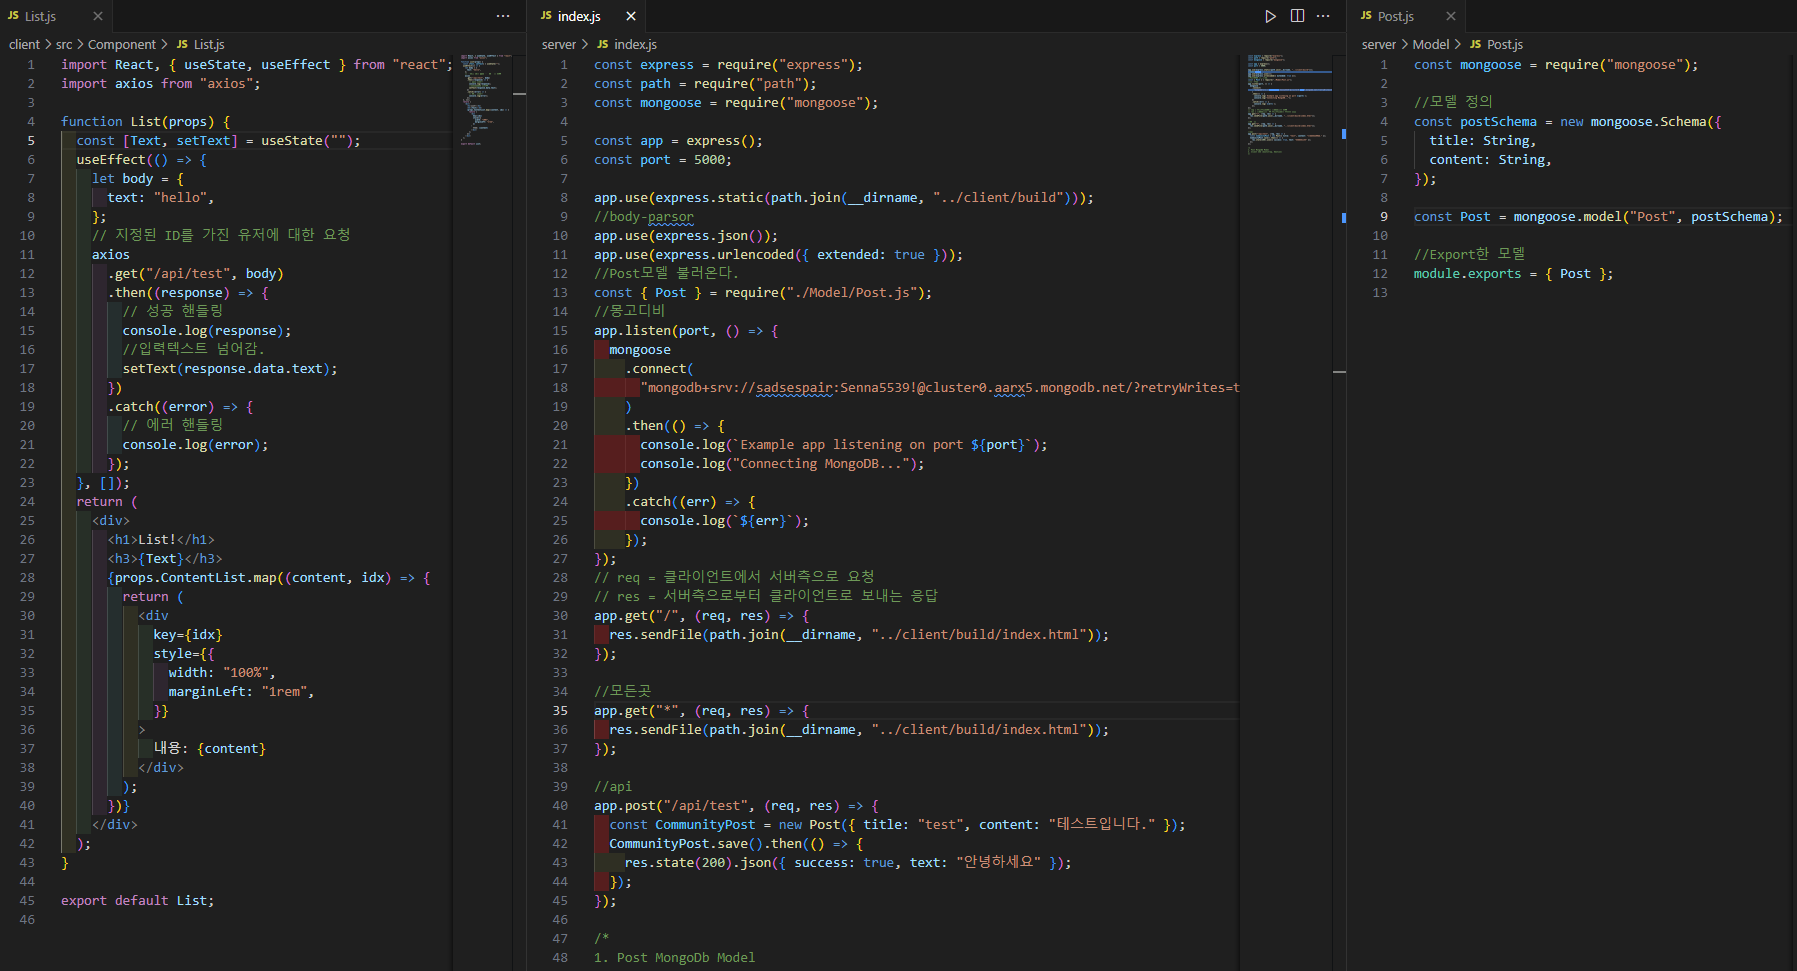Split the index.js editor
The height and width of the screenshot is (971, 1797).
click(x=1297, y=16)
